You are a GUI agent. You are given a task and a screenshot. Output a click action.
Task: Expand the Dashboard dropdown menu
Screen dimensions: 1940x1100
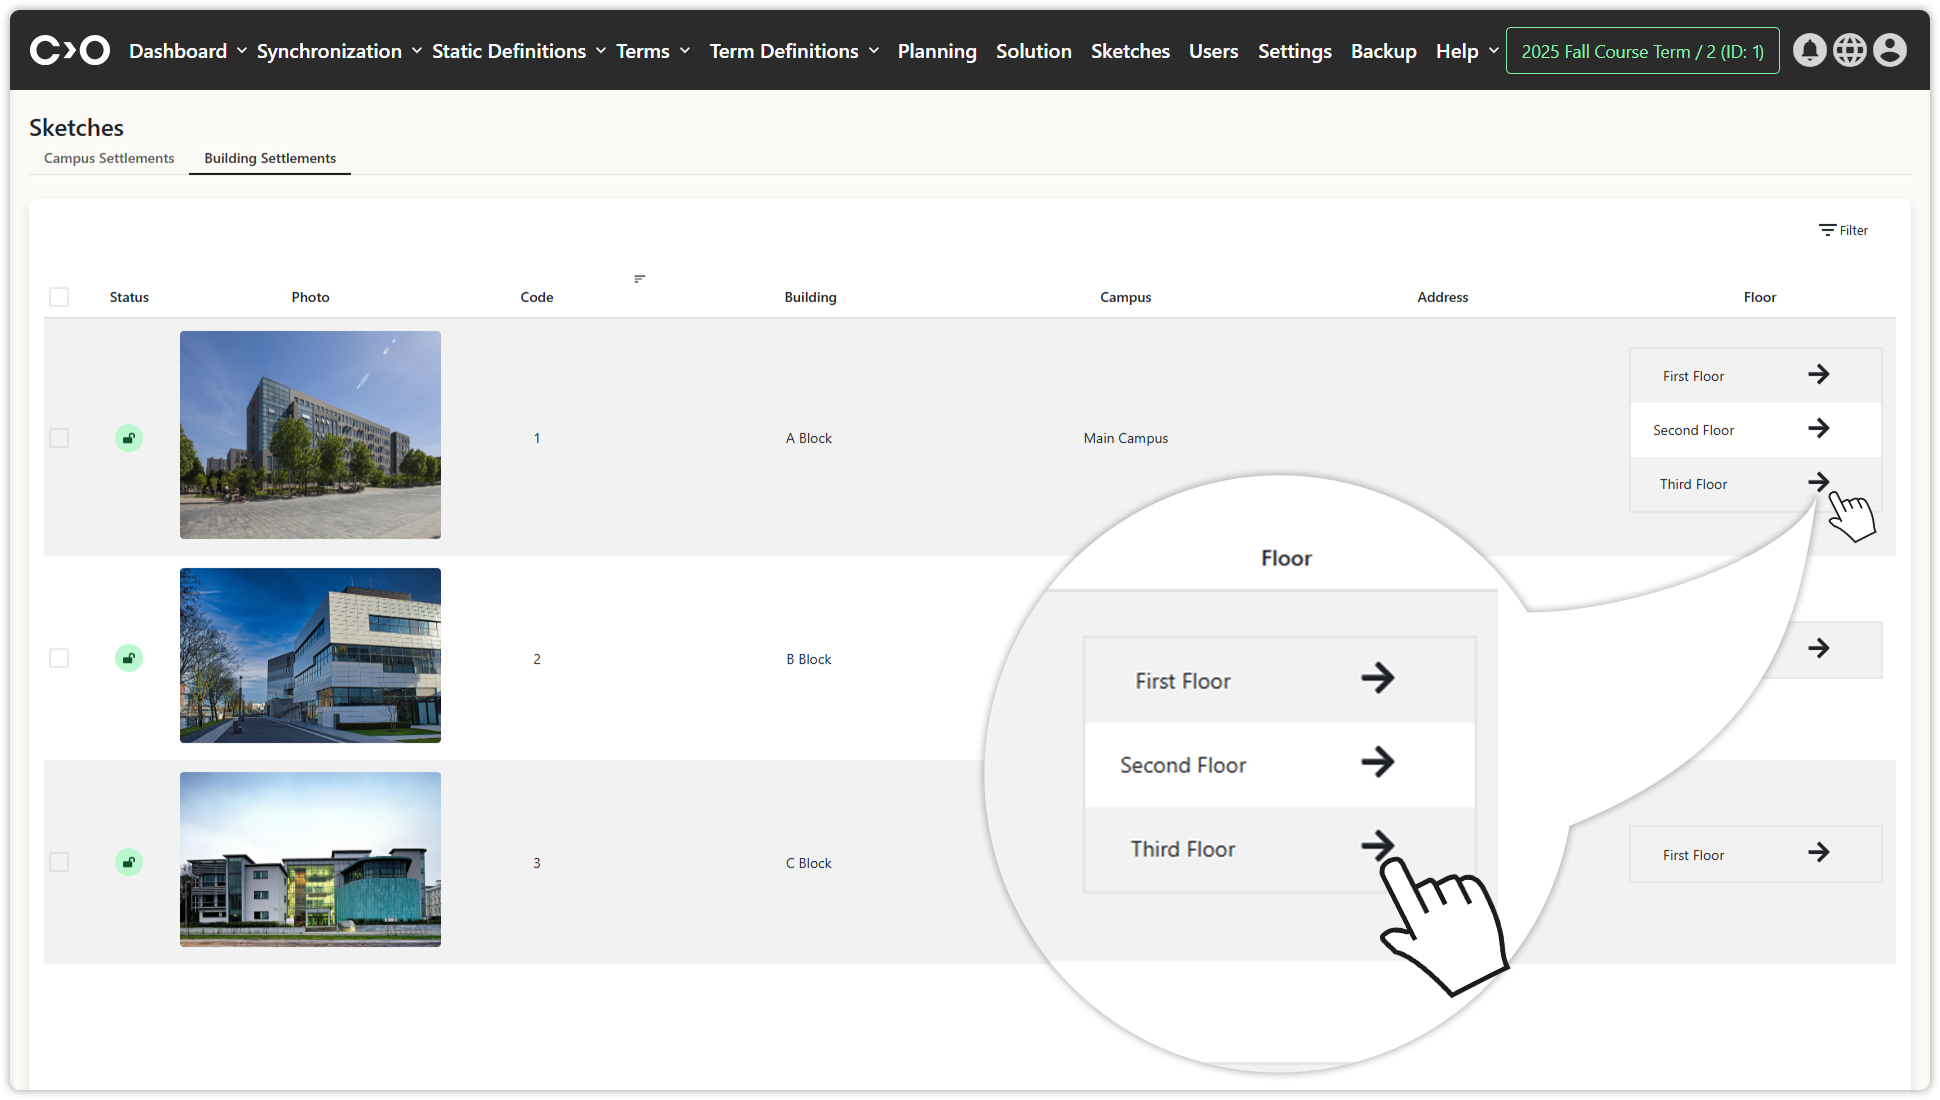tap(187, 51)
